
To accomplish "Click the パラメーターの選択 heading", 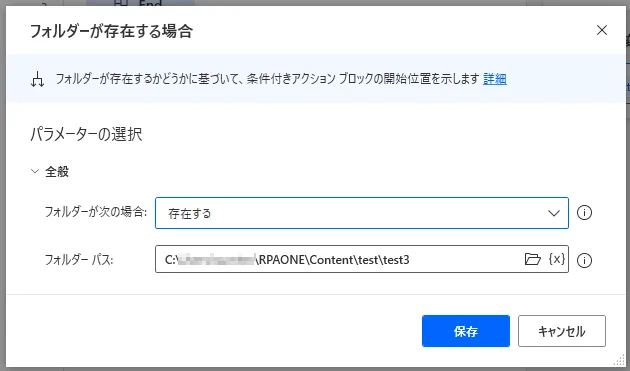I will 86,134.
